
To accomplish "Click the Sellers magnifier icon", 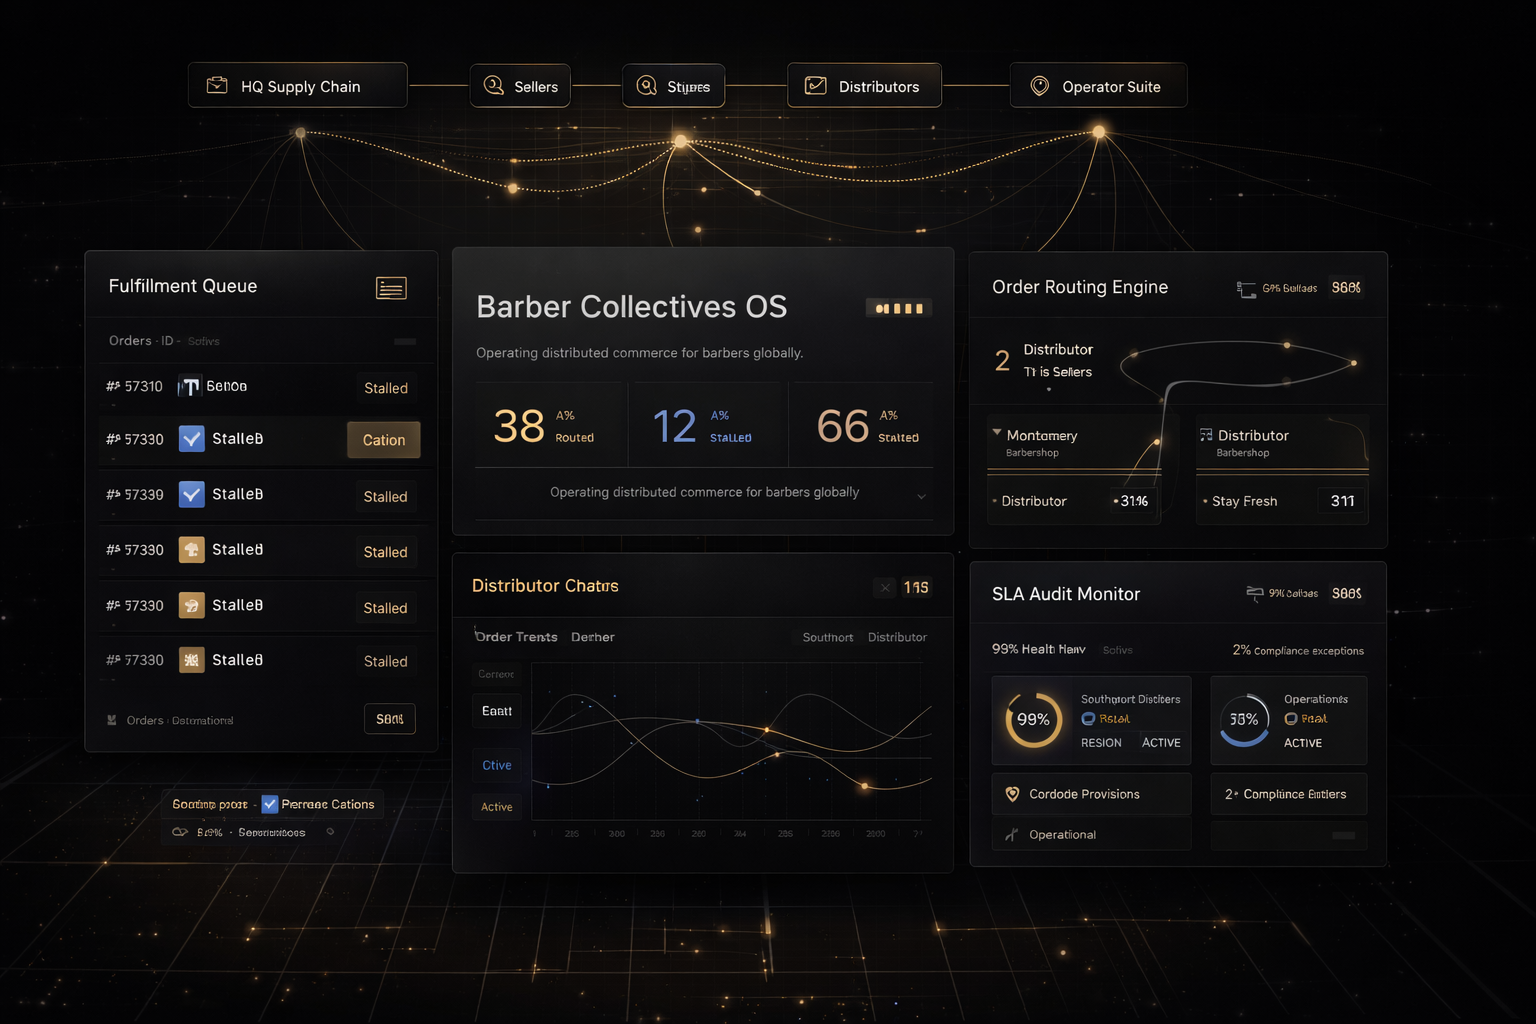I will click(491, 85).
